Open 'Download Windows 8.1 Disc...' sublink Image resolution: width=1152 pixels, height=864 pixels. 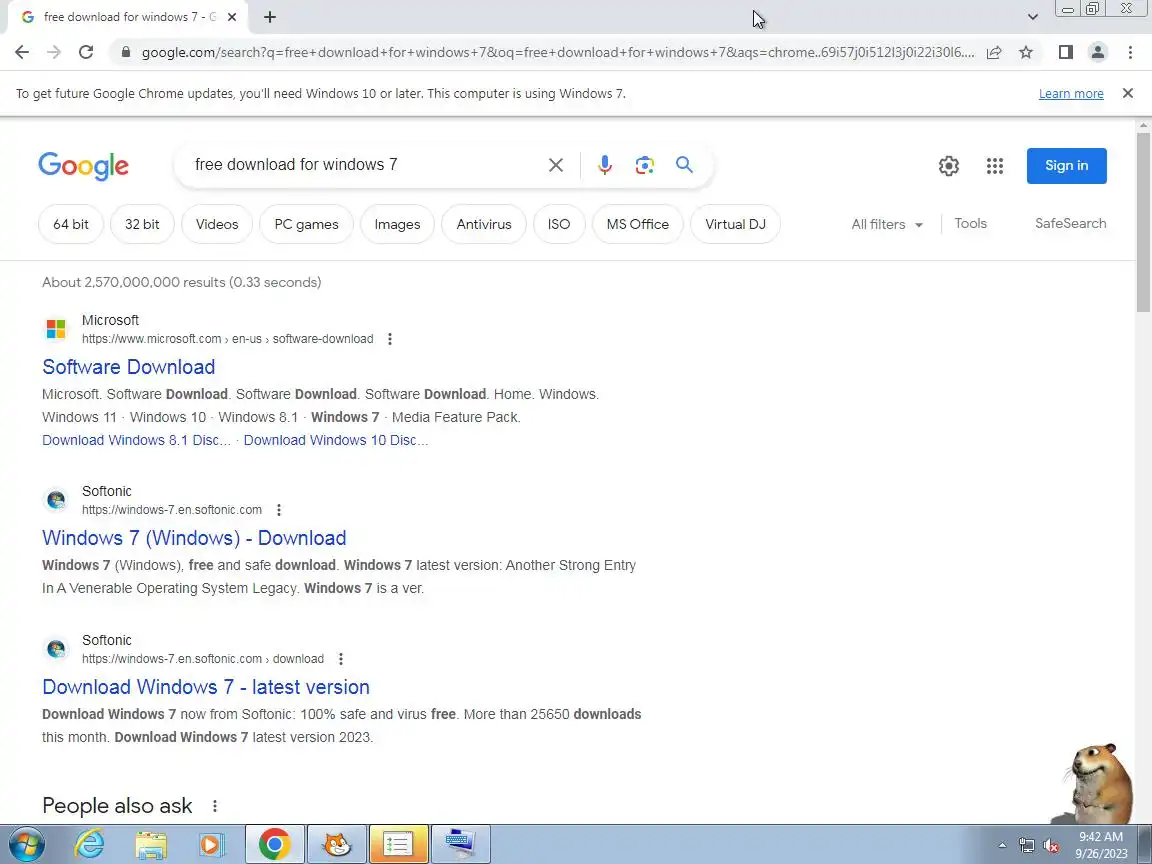point(136,440)
